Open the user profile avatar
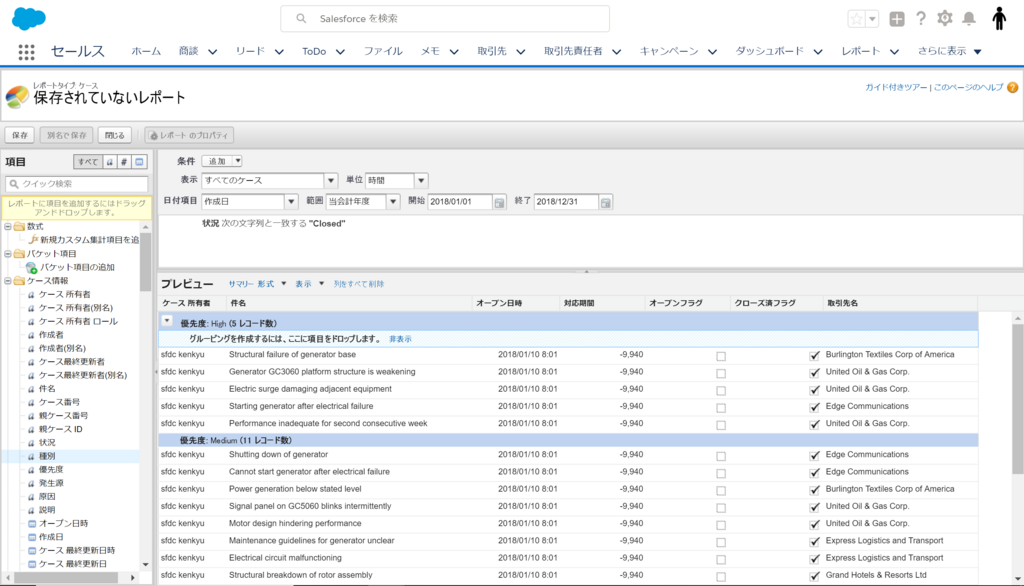1024x586 pixels. [x=999, y=19]
